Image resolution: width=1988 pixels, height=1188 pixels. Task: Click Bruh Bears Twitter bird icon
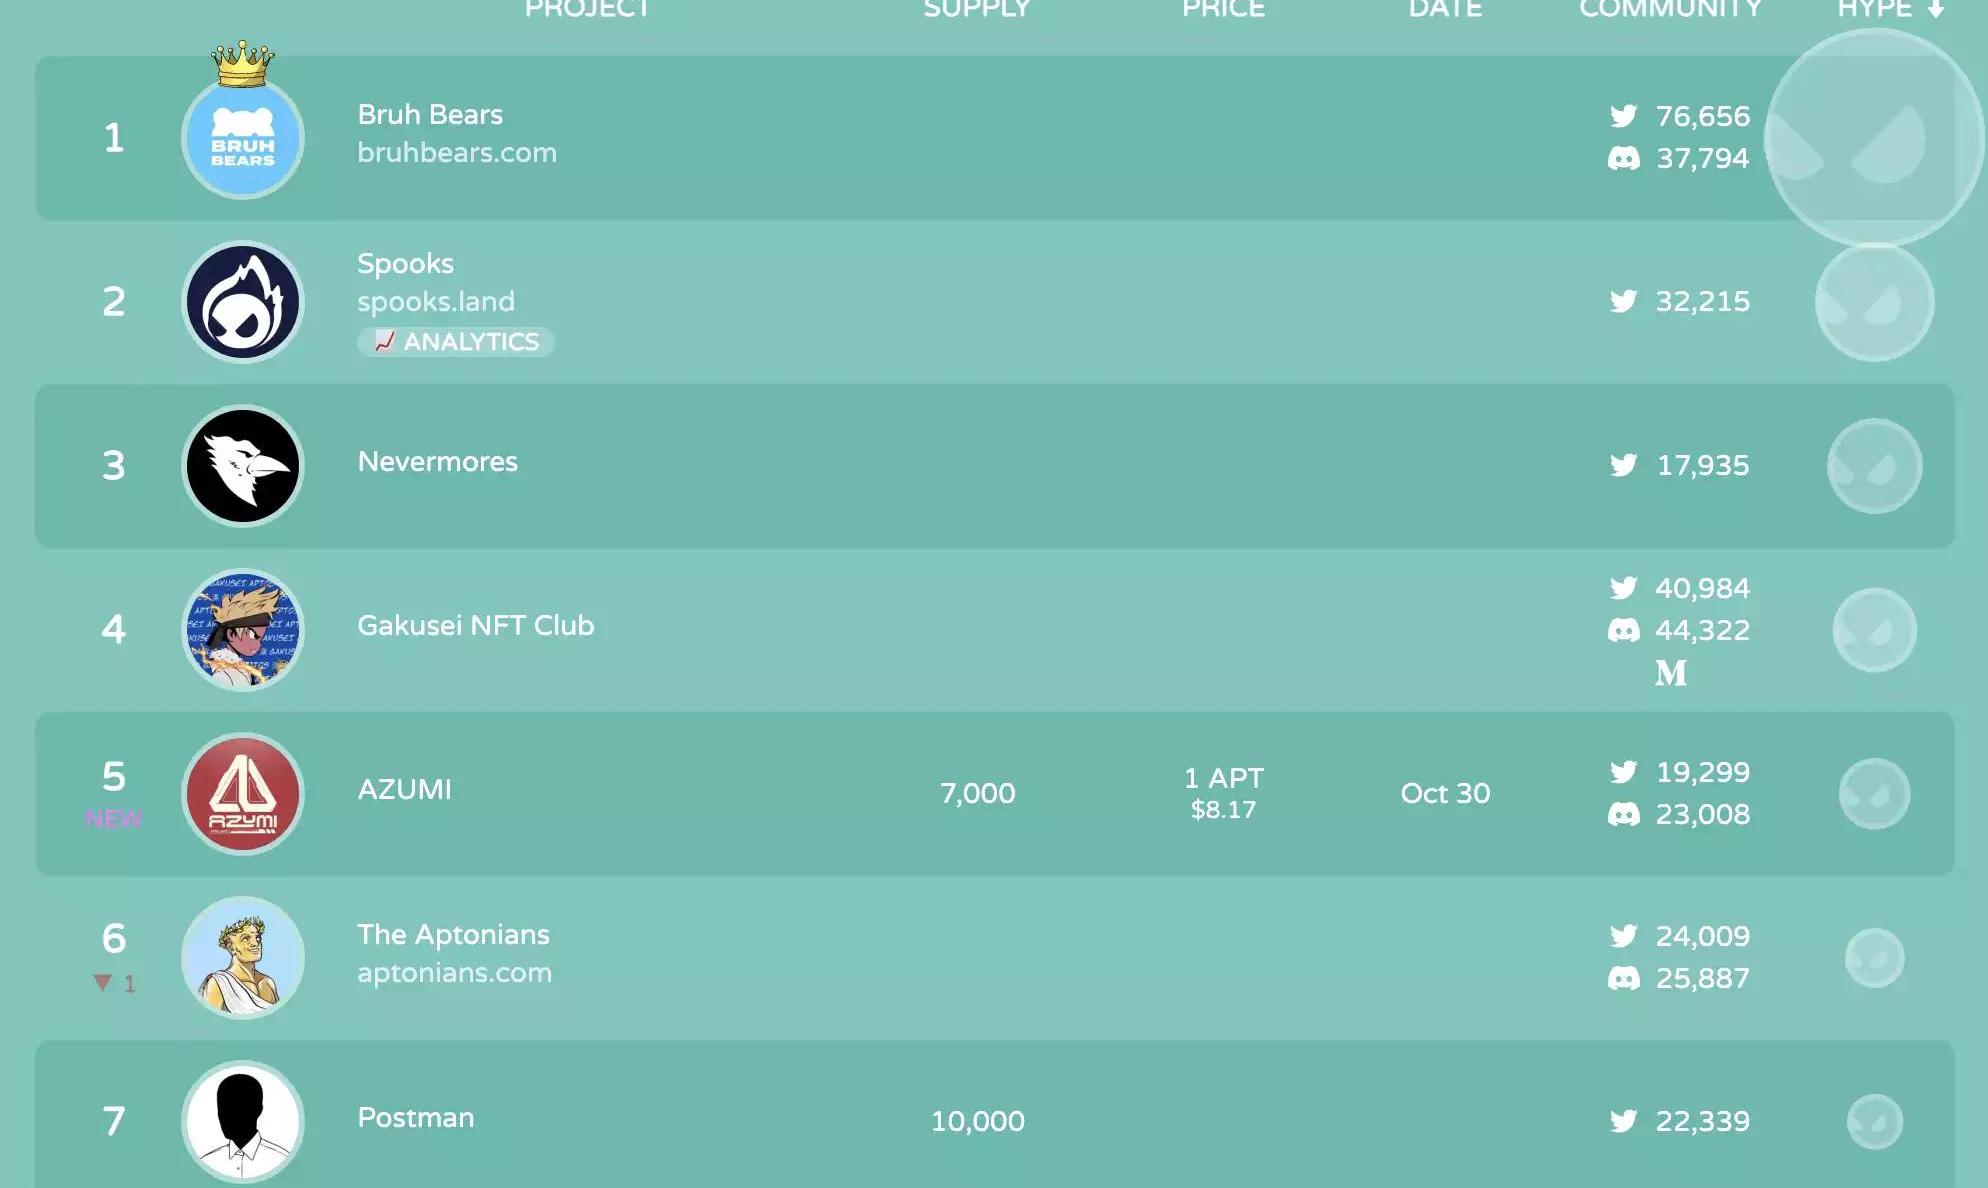tap(1623, 116)
